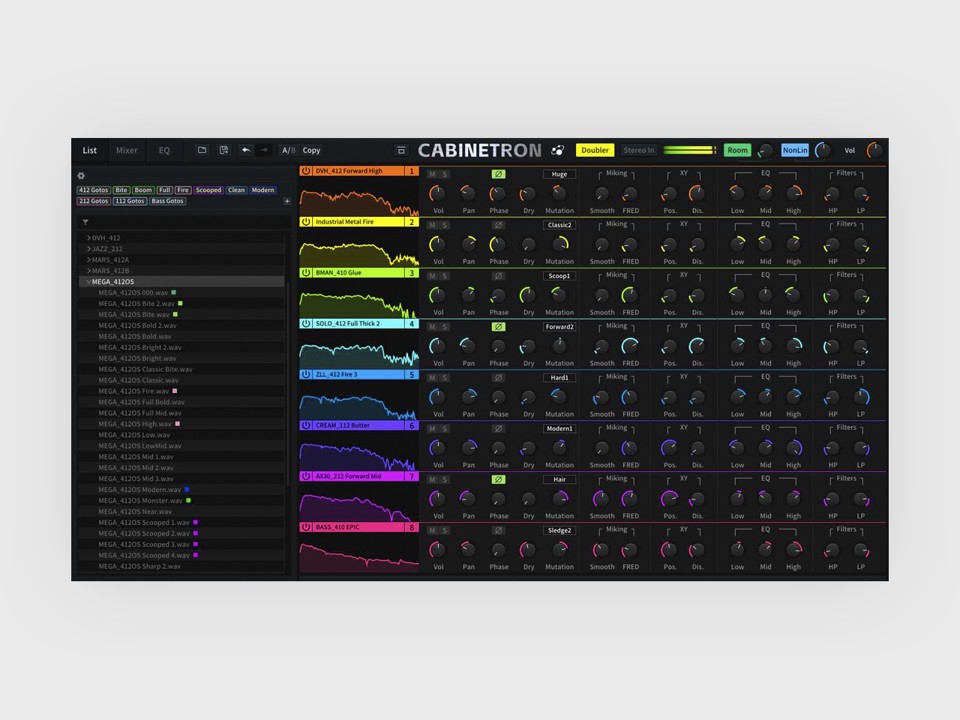This screenshot has width=960, height=720.
Task: Click the molecule icon beside the CABINETRON logo
Action: tap(557, 150)
